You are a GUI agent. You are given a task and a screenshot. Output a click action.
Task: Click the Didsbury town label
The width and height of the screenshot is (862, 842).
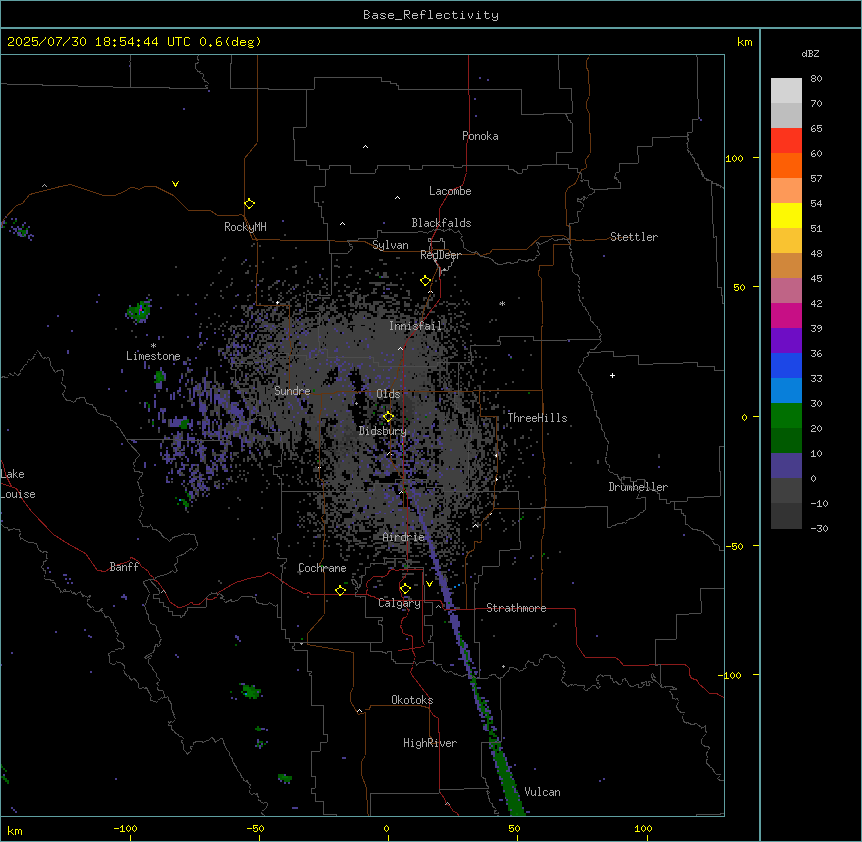coord(382,431)
